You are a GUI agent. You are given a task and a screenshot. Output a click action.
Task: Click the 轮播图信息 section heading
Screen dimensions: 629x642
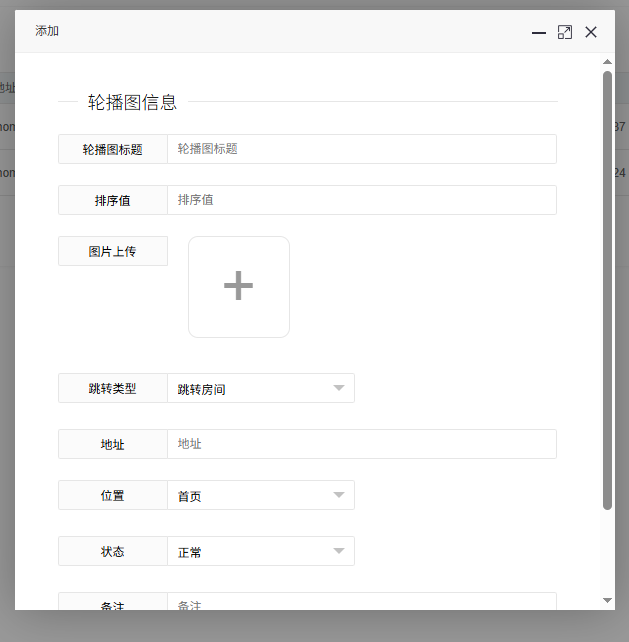tap(132, 102)
